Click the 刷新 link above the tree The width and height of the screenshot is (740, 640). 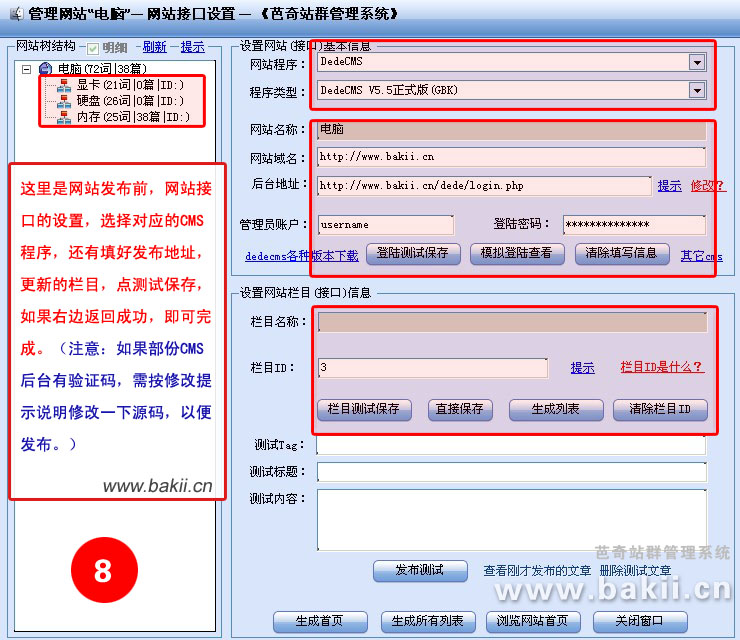click(x=154, y=47)
